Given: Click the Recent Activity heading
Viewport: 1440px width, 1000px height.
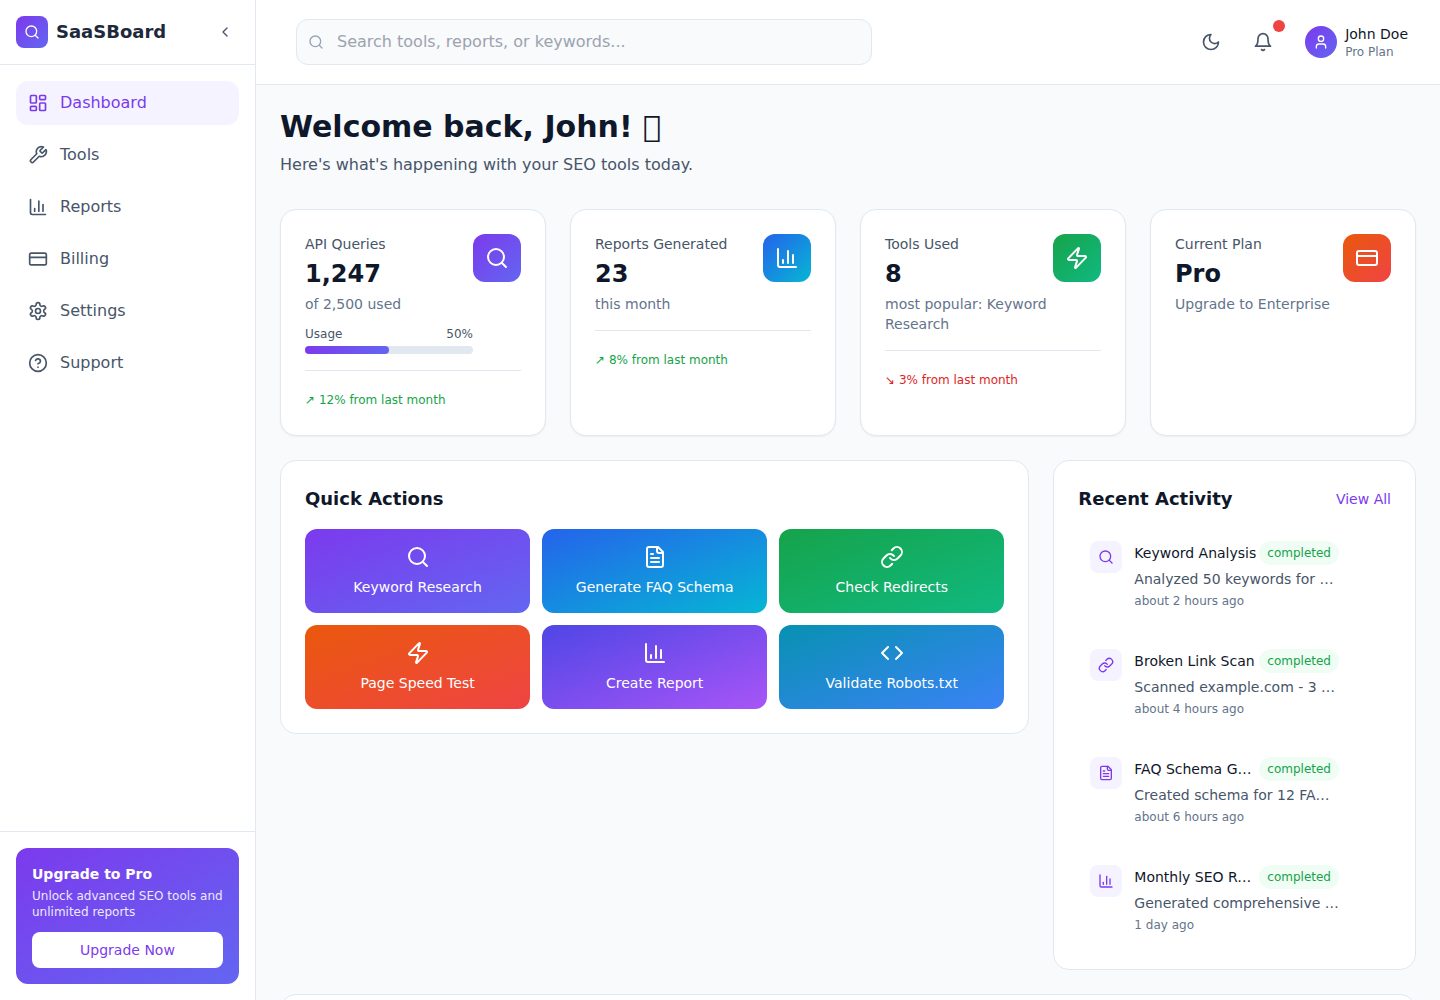Looking at the screenshot, I should pyautogui.click(x=1155, y=499).
